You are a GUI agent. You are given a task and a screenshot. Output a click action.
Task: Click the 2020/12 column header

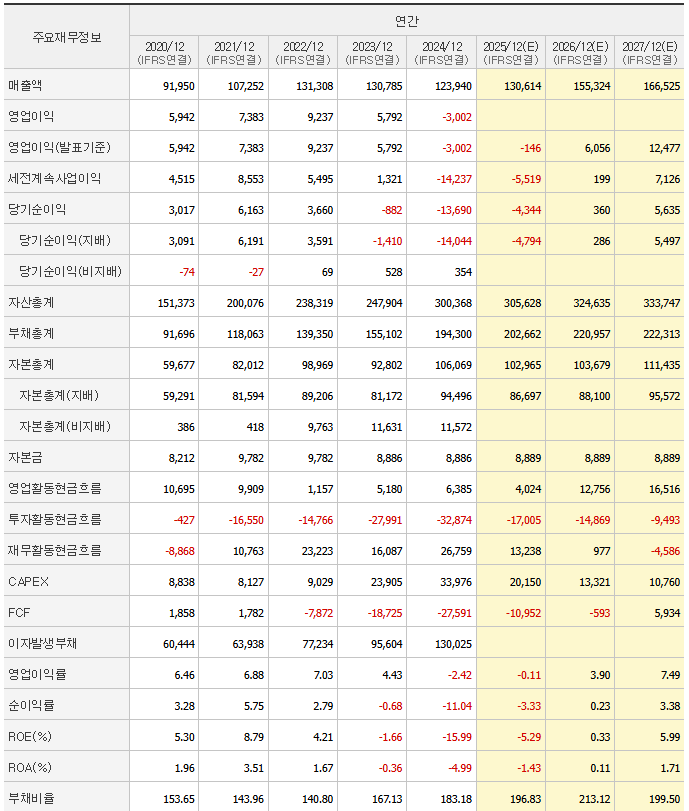coord(164,53)
